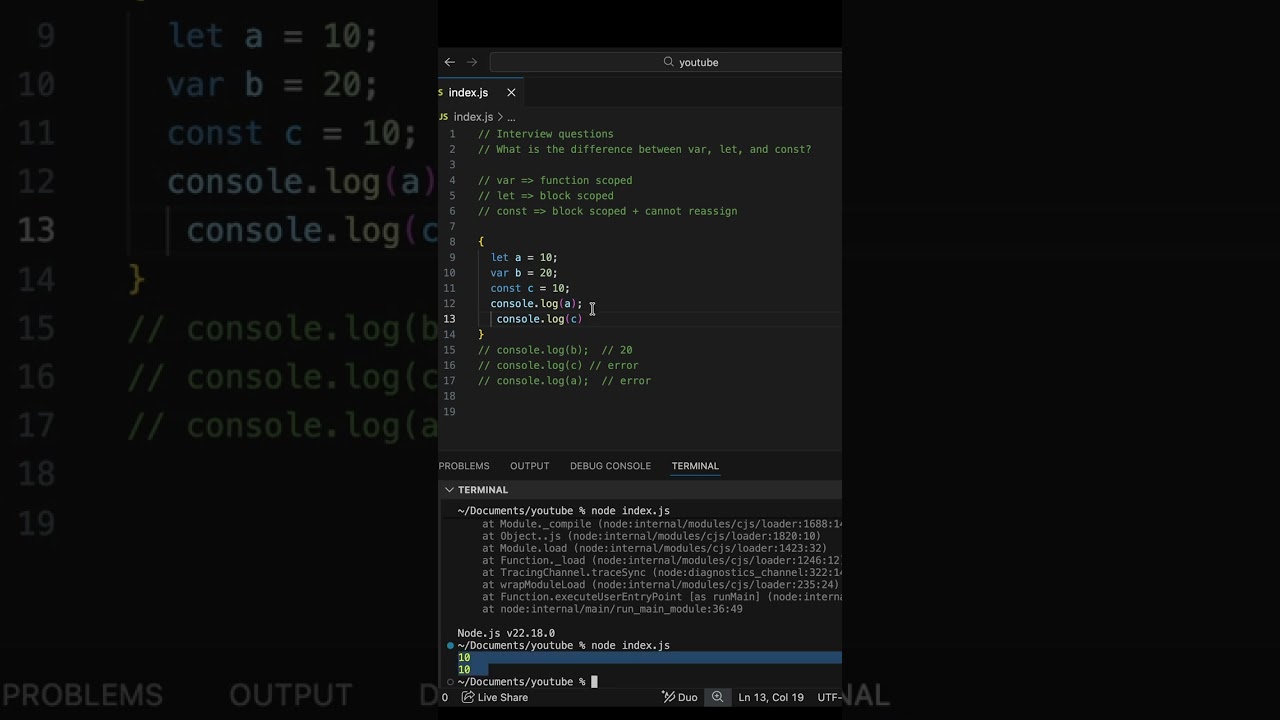
Task: Click the const cannot reassign comment
Action: 607,211
